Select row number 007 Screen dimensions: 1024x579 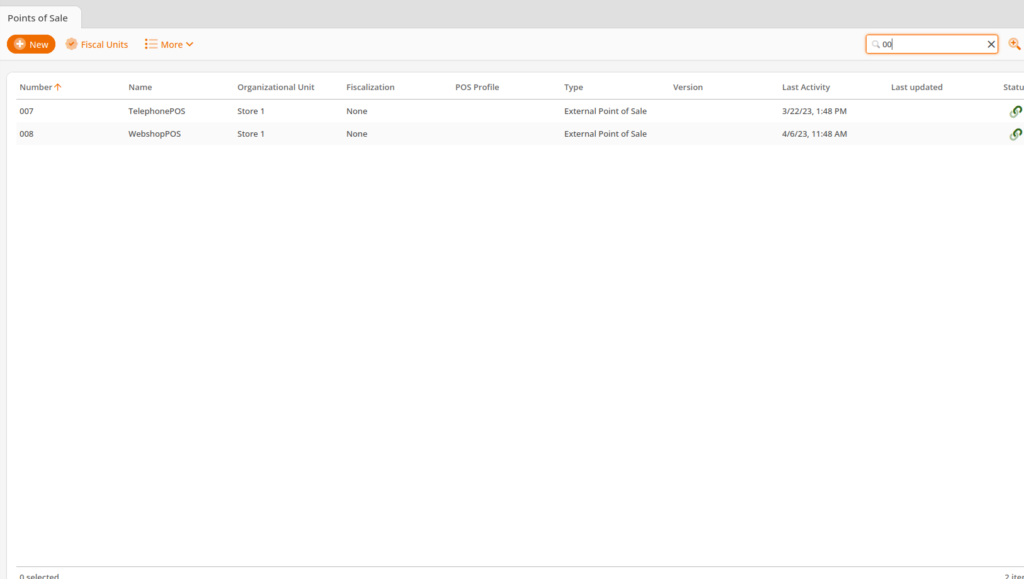[27, 111]
